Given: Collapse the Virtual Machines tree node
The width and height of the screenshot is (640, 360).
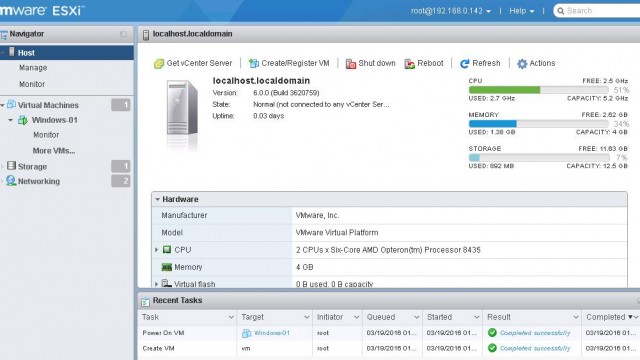Looking at the screenshot, I should [x=2, y=105].
